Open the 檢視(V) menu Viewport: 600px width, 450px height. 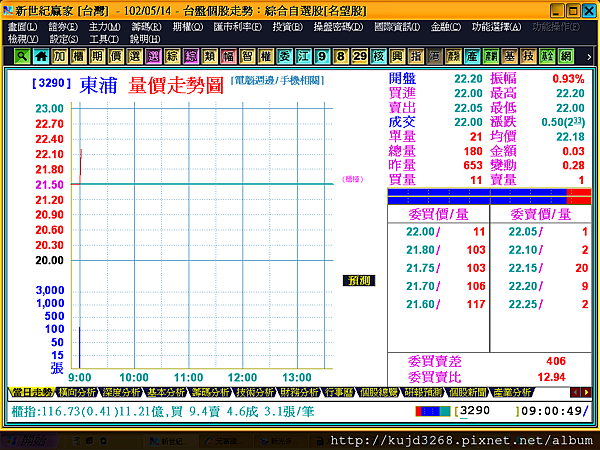click(23, 39)
